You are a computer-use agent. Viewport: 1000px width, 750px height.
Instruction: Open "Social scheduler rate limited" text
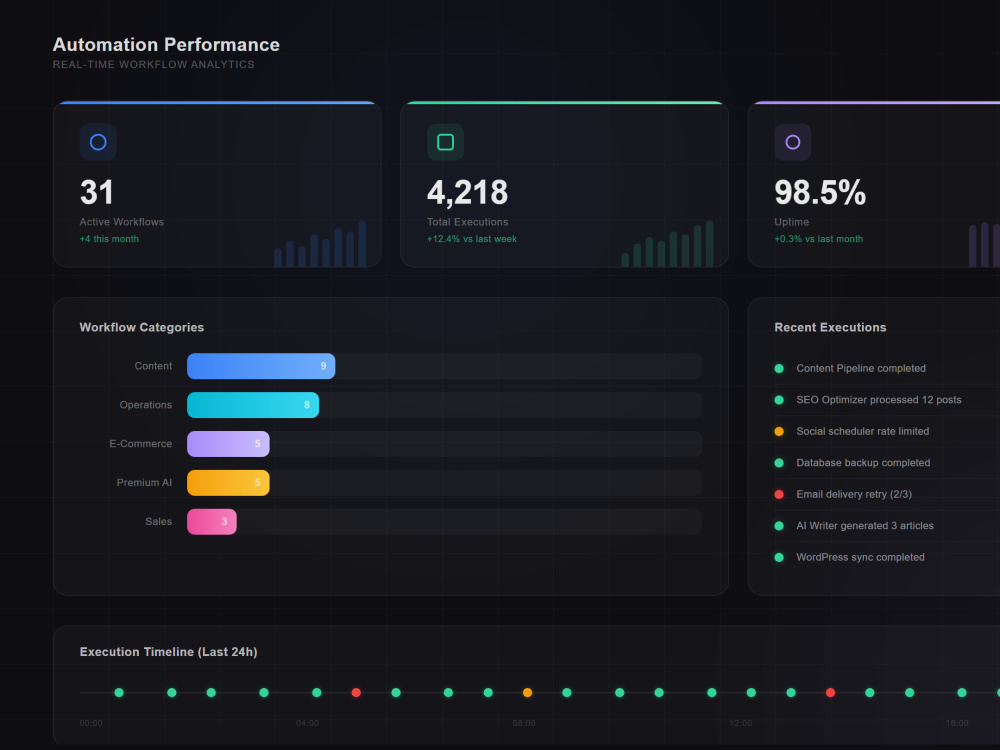pyautogui.click(x=863, y=432)
